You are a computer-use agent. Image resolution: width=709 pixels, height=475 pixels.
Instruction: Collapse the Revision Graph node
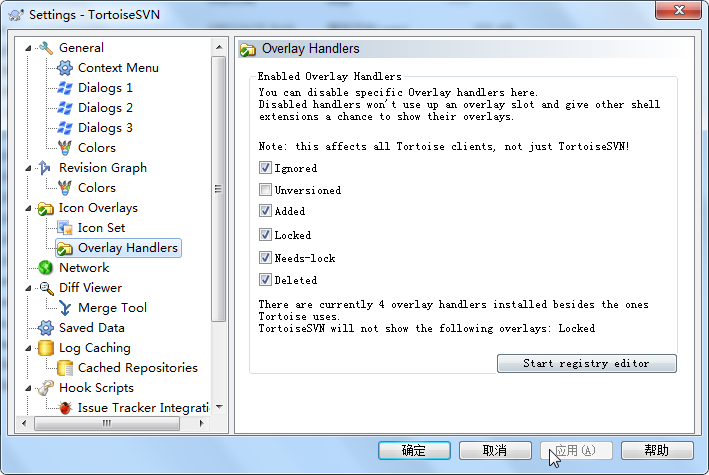(28, 168)
